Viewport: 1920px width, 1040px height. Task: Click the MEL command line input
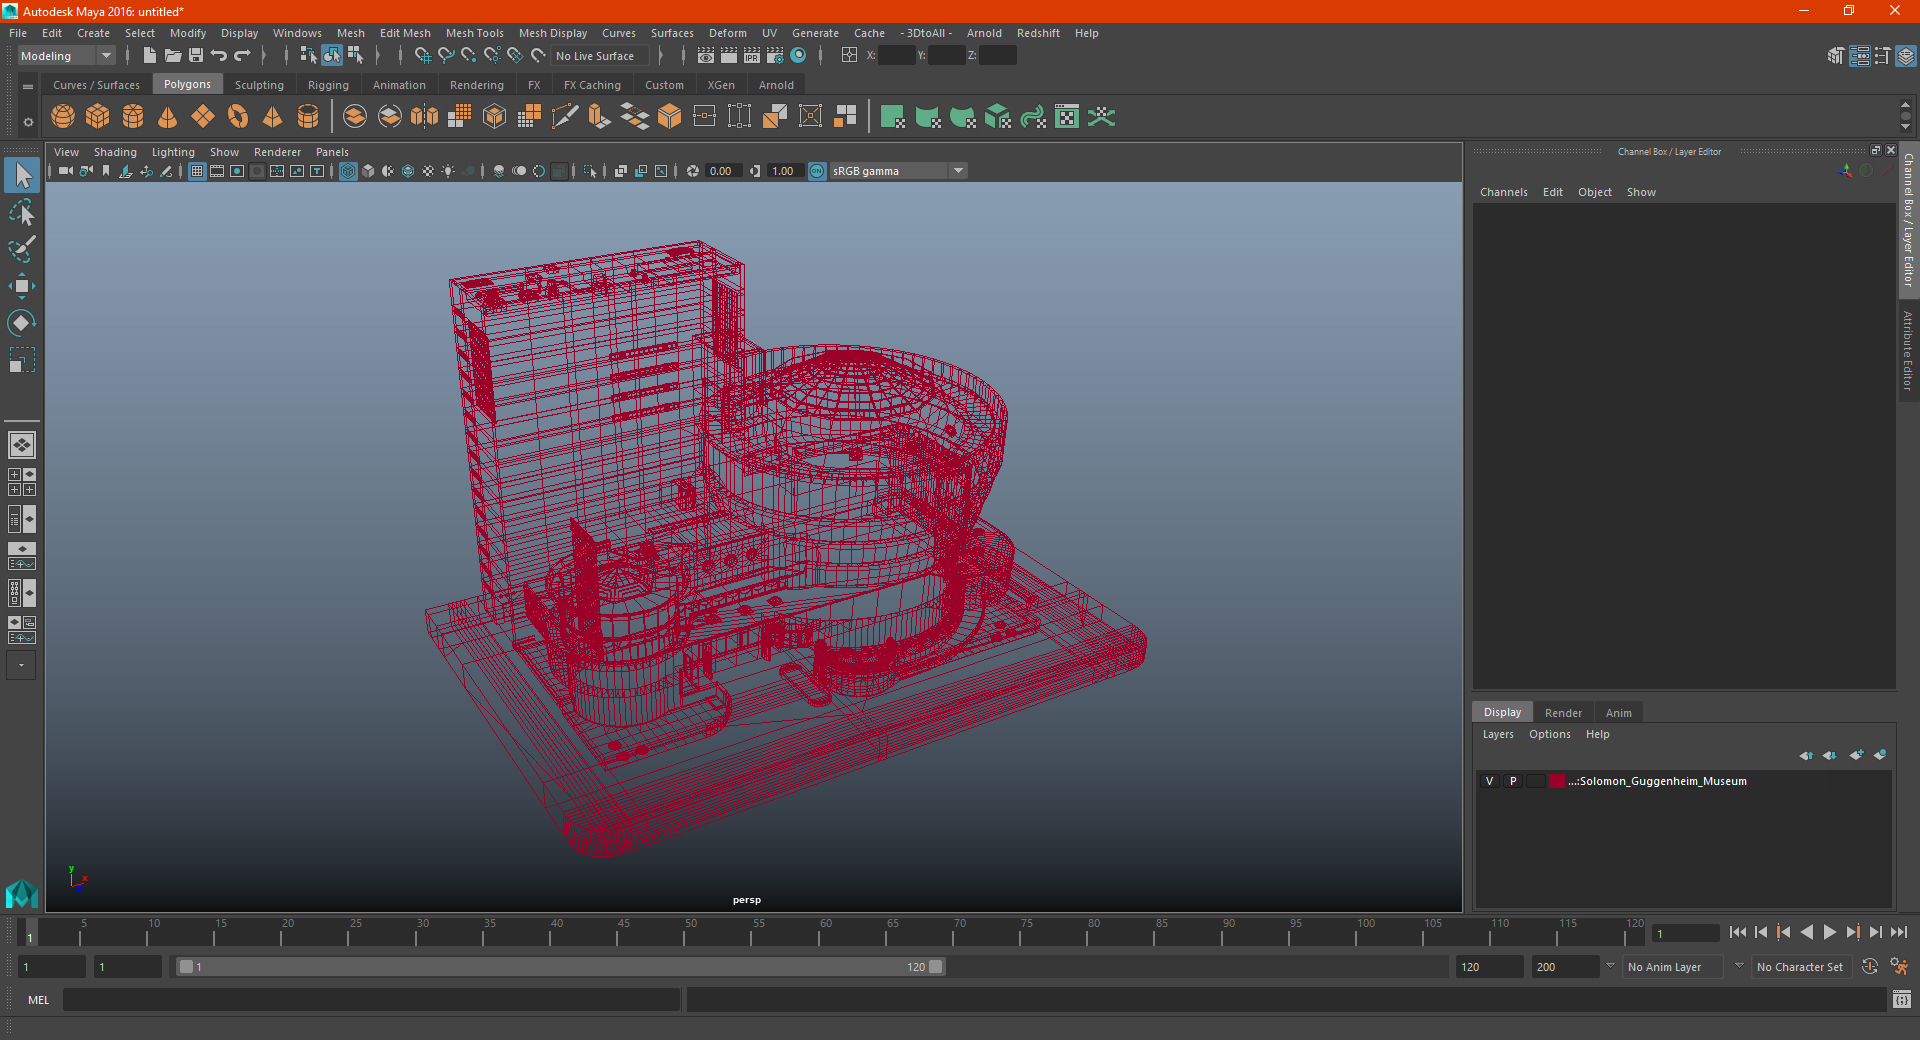click(371, 999)
